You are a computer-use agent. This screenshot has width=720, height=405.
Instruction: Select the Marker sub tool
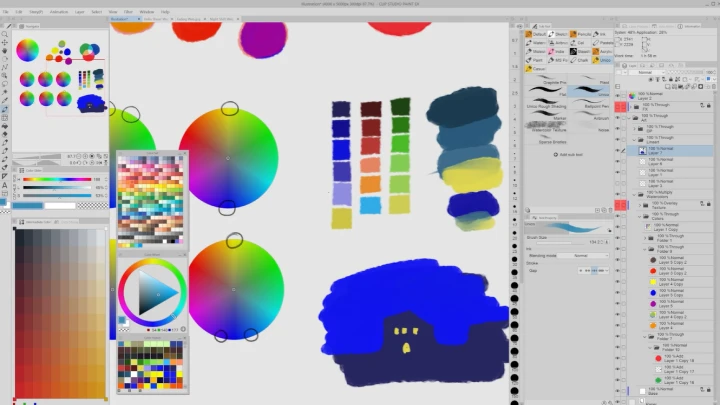click(546, 115)
